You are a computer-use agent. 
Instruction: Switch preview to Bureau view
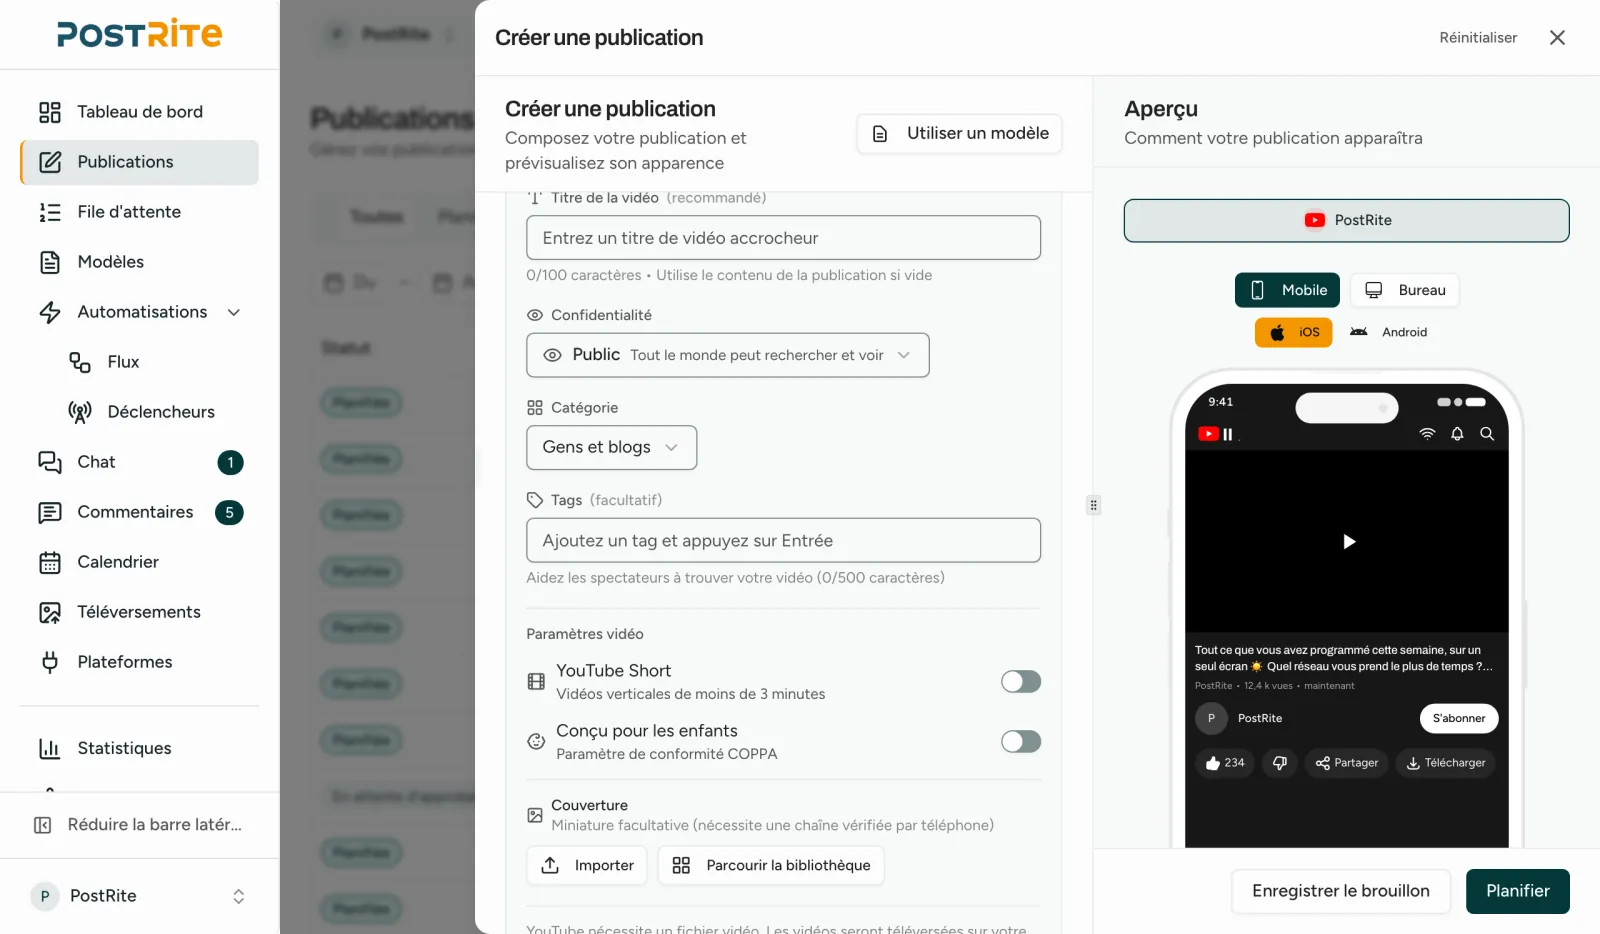pyautogui.click(x=1405, y=290)
